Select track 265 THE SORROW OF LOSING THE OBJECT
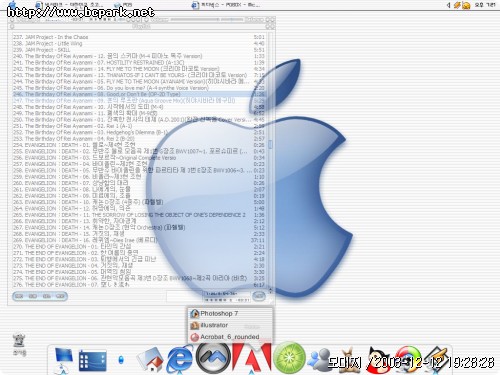Image resolution: width=500 pixels, height=375 pixels. click(139, 215)
